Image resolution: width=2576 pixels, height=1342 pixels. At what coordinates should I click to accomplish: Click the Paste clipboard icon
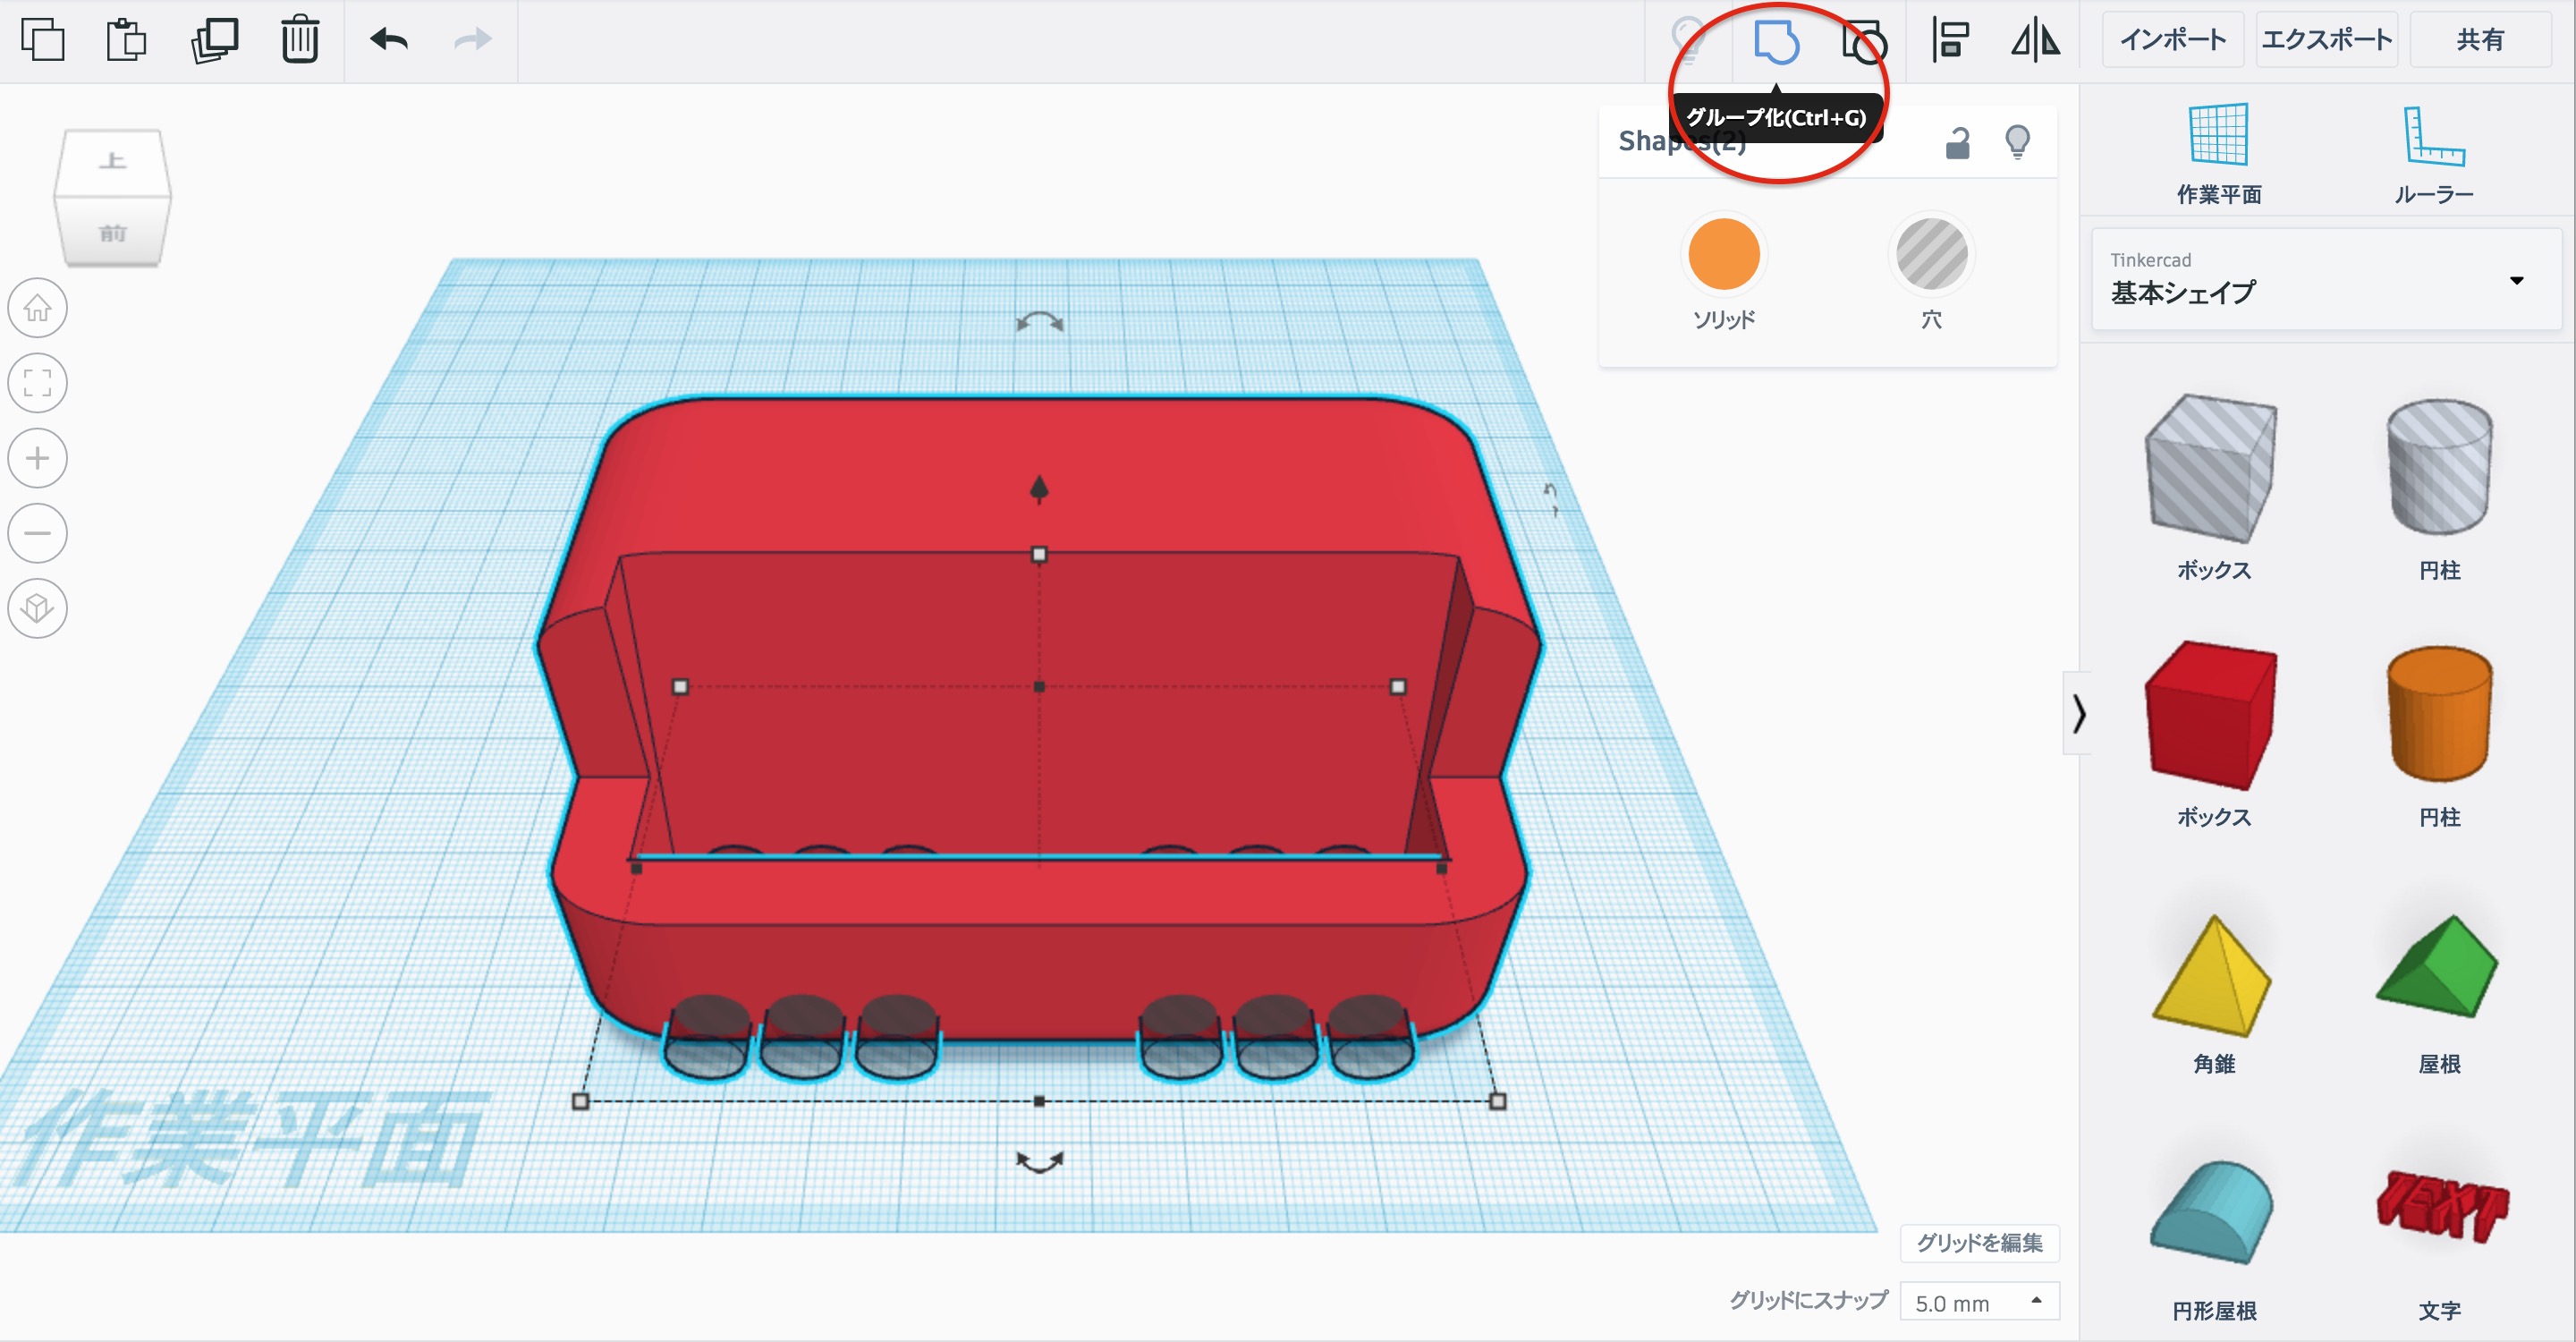[126, 40]
